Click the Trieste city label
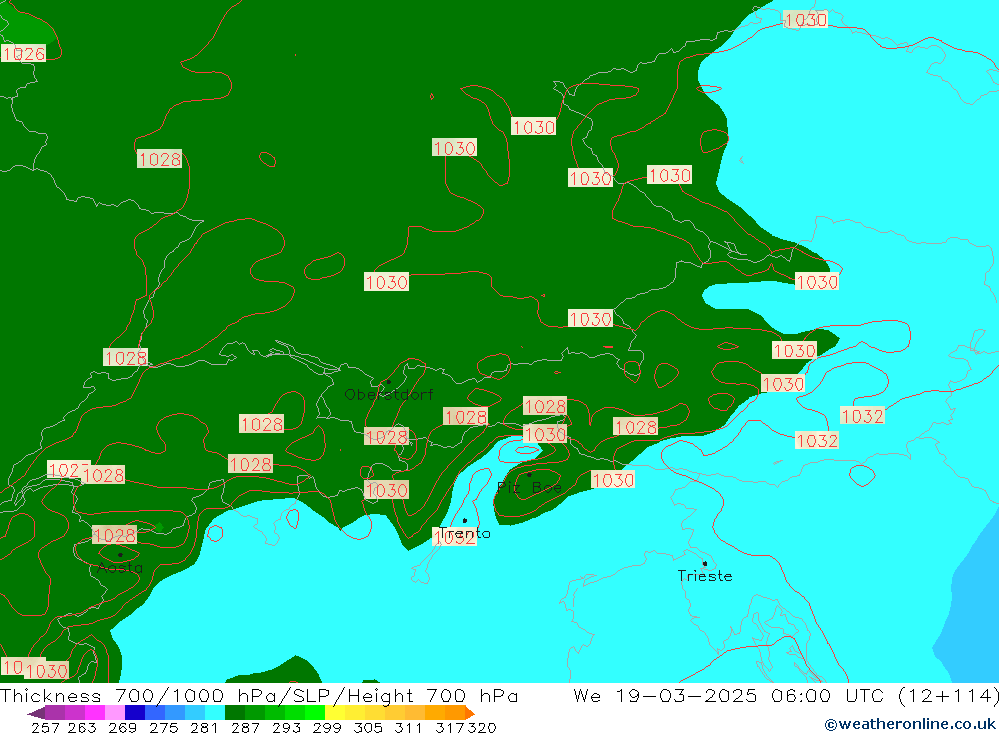Image resolution: width=1000 pixels, height=733 pixels. [x=705, y=576]
